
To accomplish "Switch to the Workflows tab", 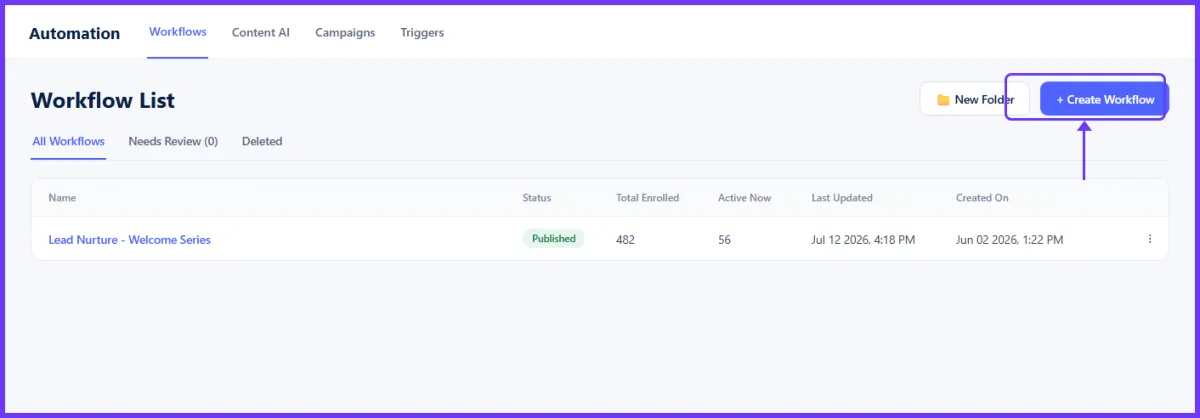I will [x=178, y=32].
